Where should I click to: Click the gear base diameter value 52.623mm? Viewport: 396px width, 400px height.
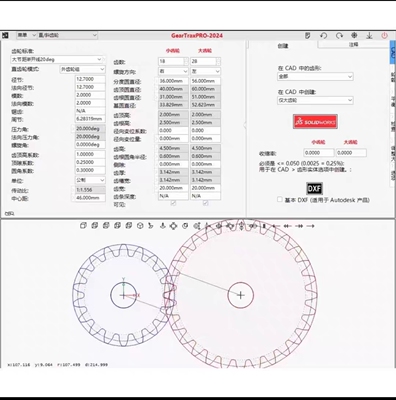coord(205,105)
